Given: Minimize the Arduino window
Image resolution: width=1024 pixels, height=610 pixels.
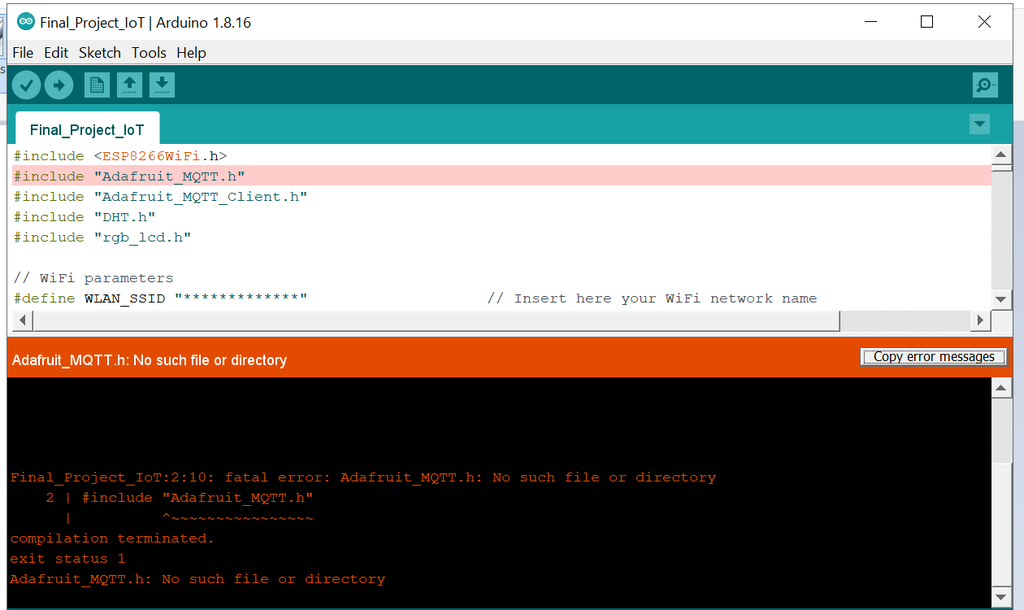Looking at the screenshot, I should tap(871, 22).
